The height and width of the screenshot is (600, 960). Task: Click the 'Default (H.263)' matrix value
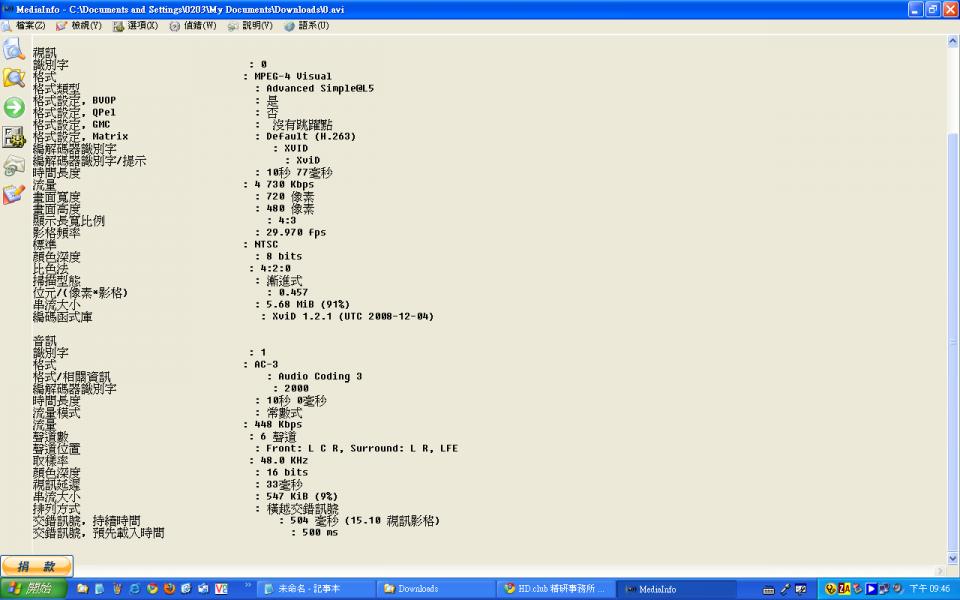click(x=310, y=137)
